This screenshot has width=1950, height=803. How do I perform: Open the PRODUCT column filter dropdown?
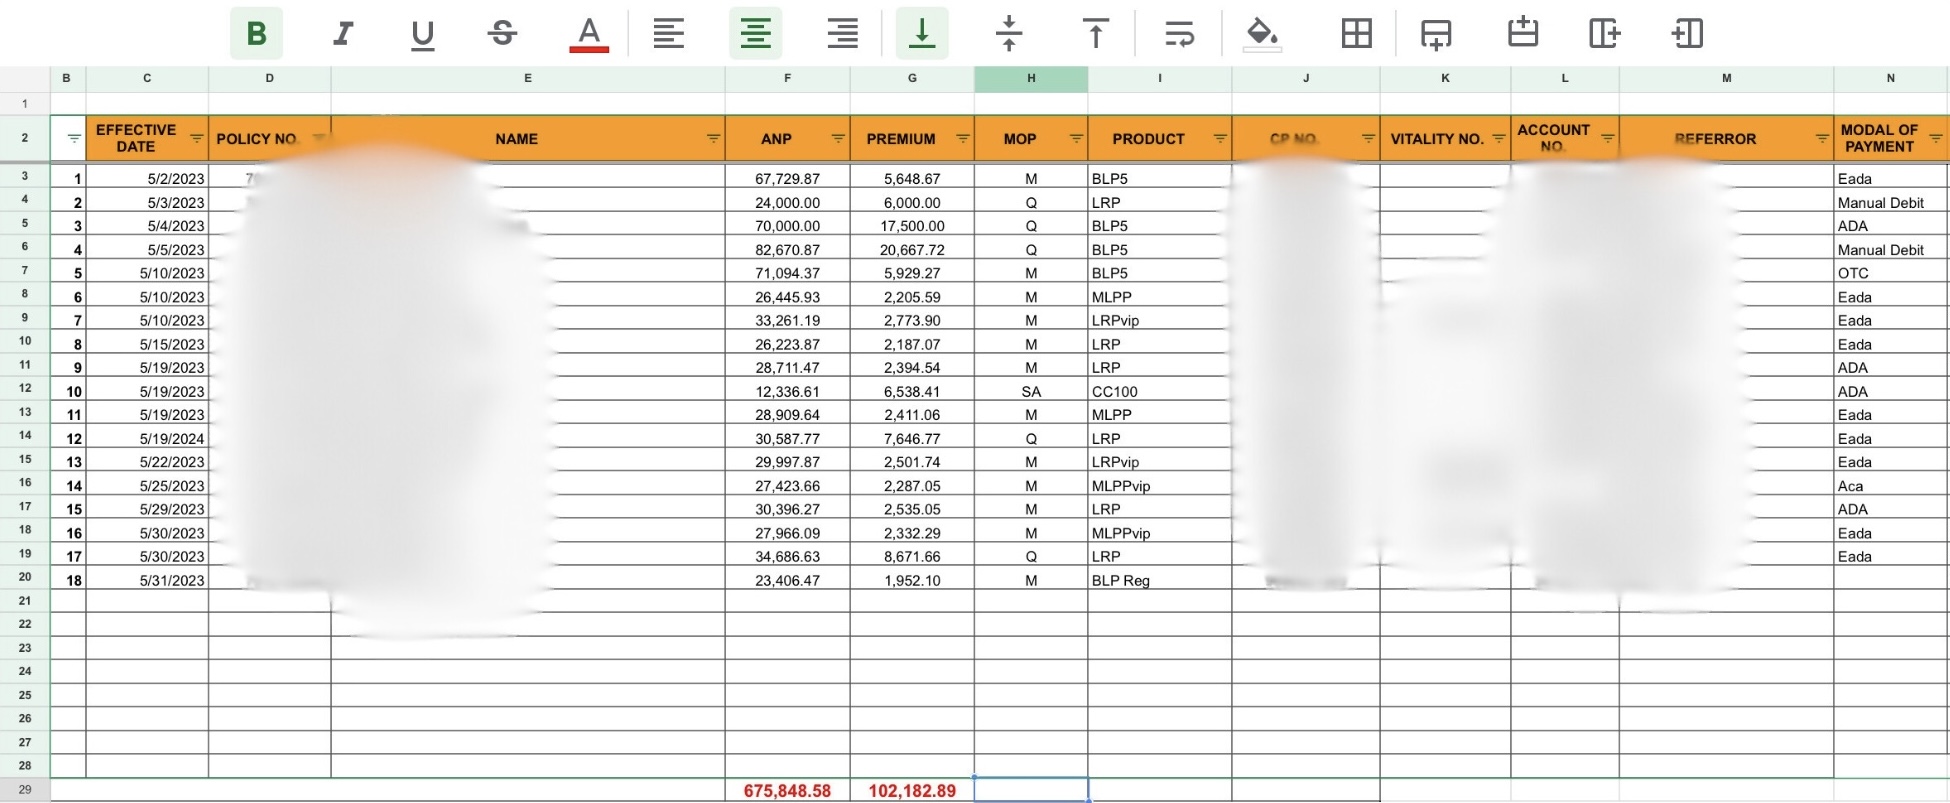(1220, 139)
